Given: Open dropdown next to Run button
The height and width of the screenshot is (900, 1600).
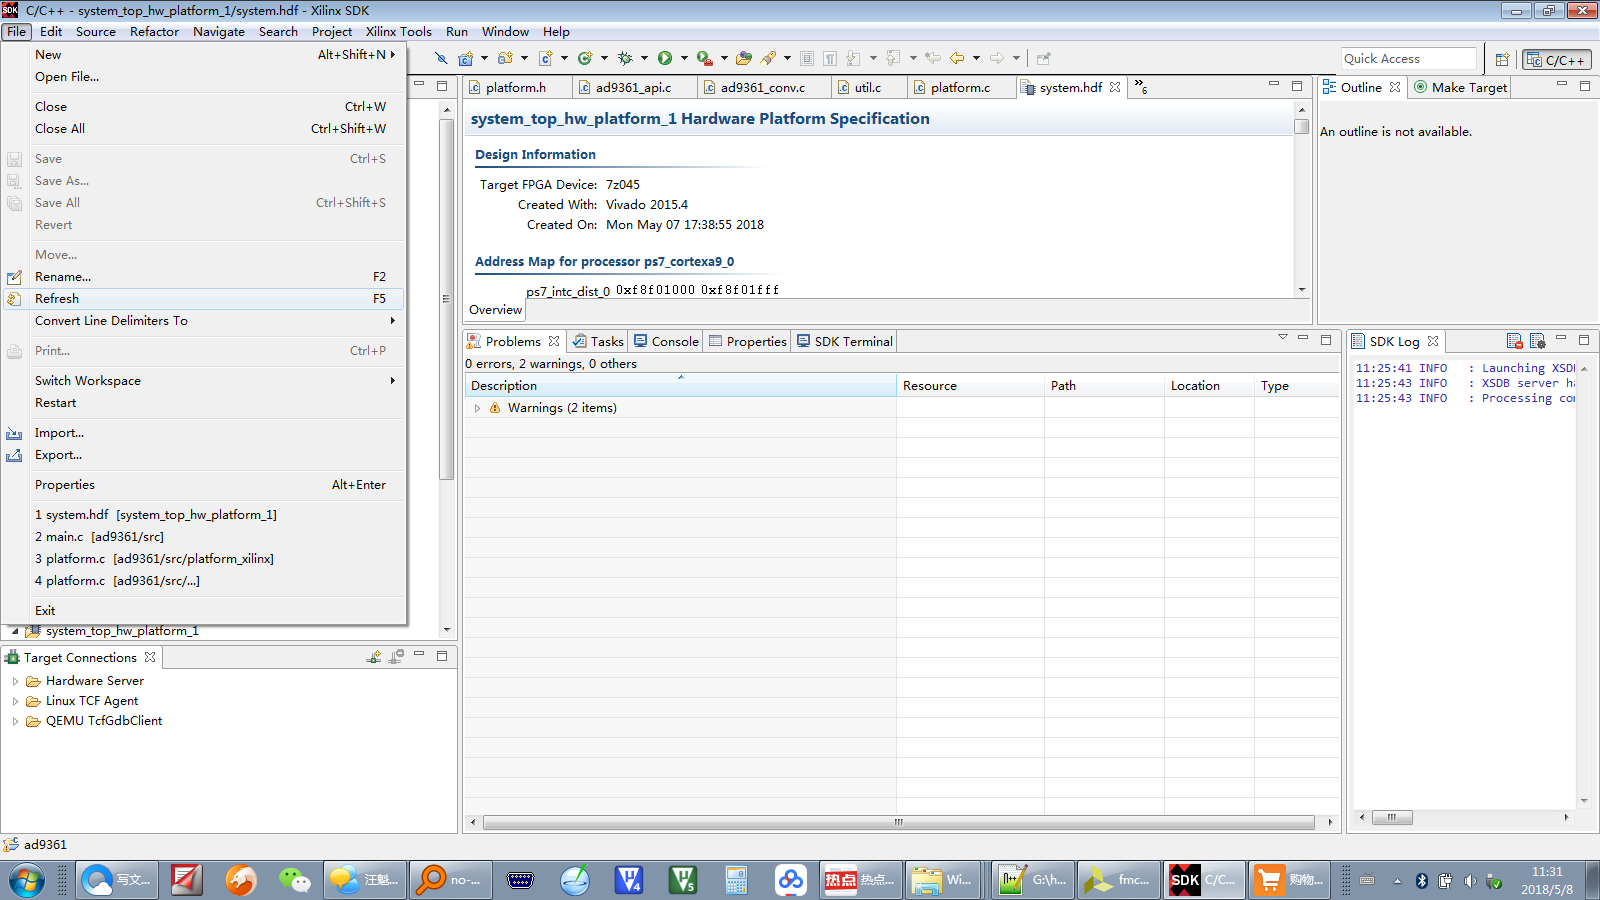Looking at the screenshot, I should (684, 58).
